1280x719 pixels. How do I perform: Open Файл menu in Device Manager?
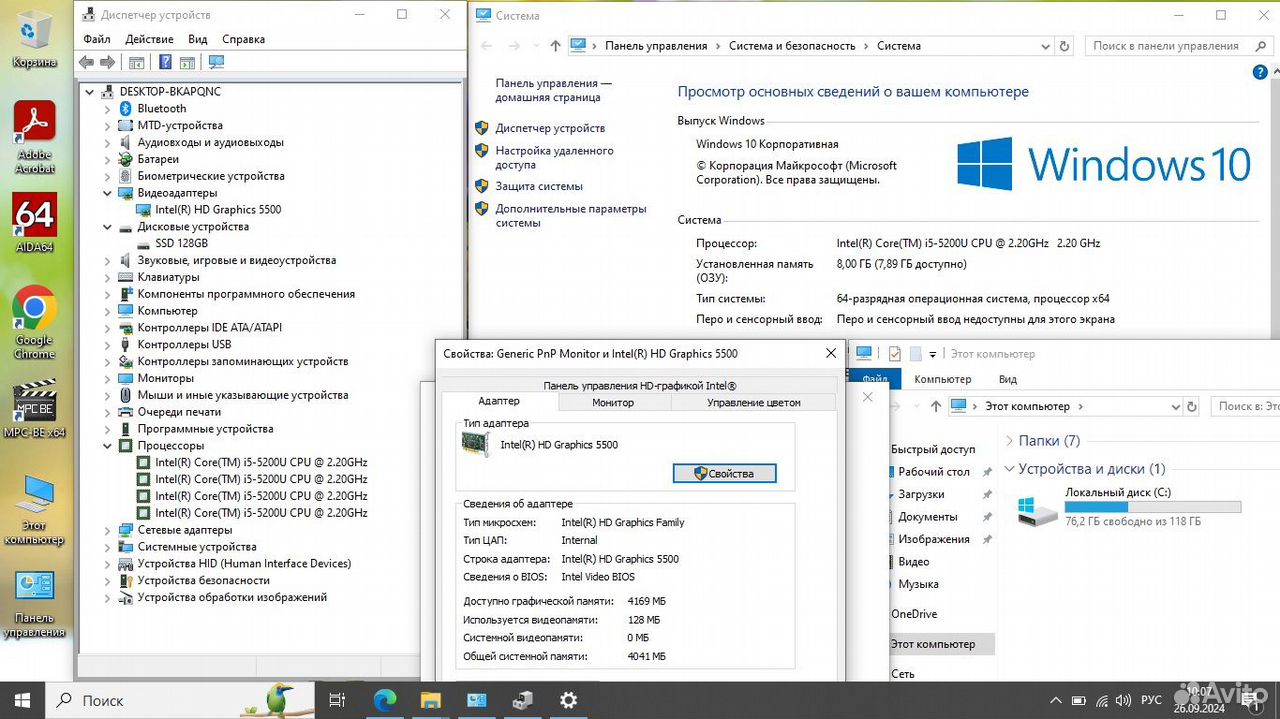tap(97, 39)
